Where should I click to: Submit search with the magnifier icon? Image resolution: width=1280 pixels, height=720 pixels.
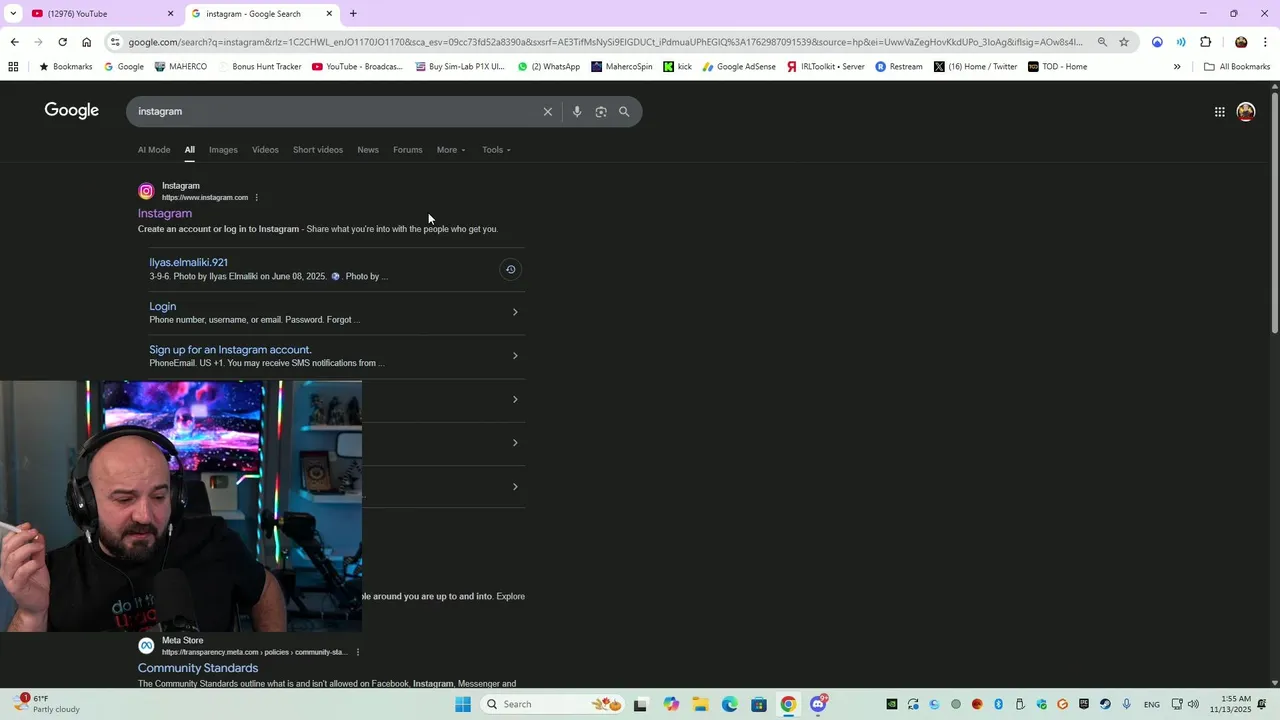pyautogui.click(x=624, y=112)
